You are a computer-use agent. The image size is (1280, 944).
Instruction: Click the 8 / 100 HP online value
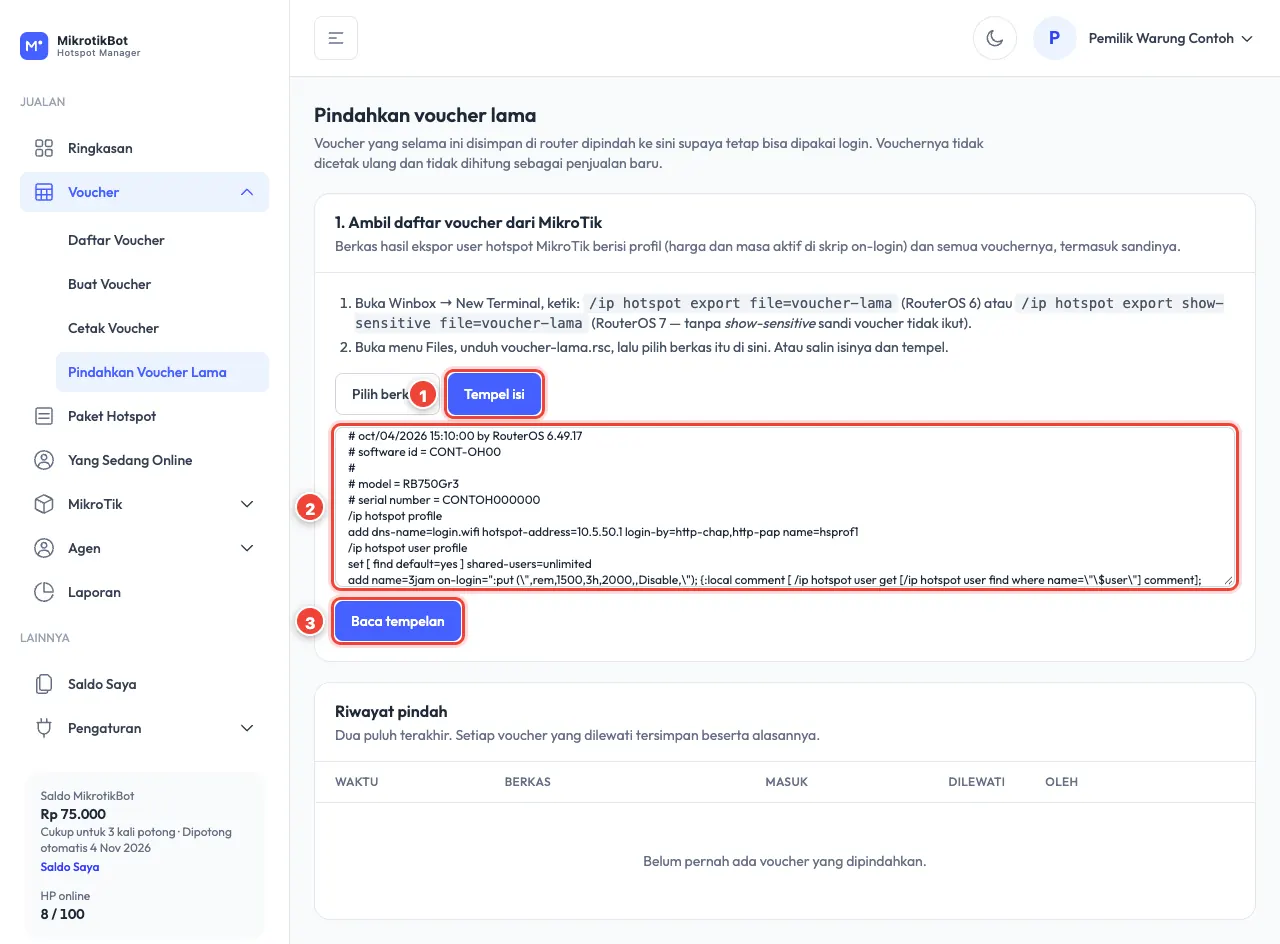[61, 914]
